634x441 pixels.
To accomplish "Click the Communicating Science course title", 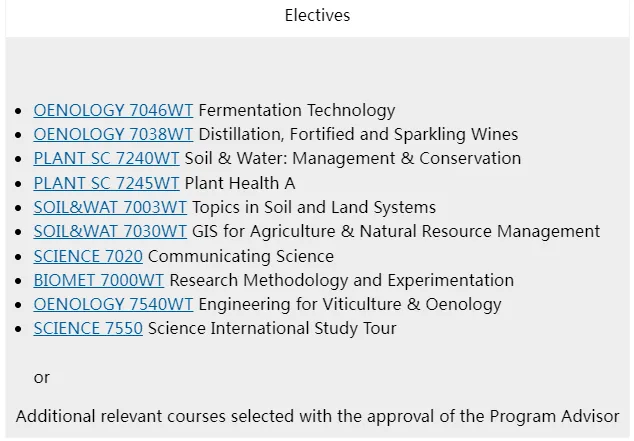I will coord(241,256).
